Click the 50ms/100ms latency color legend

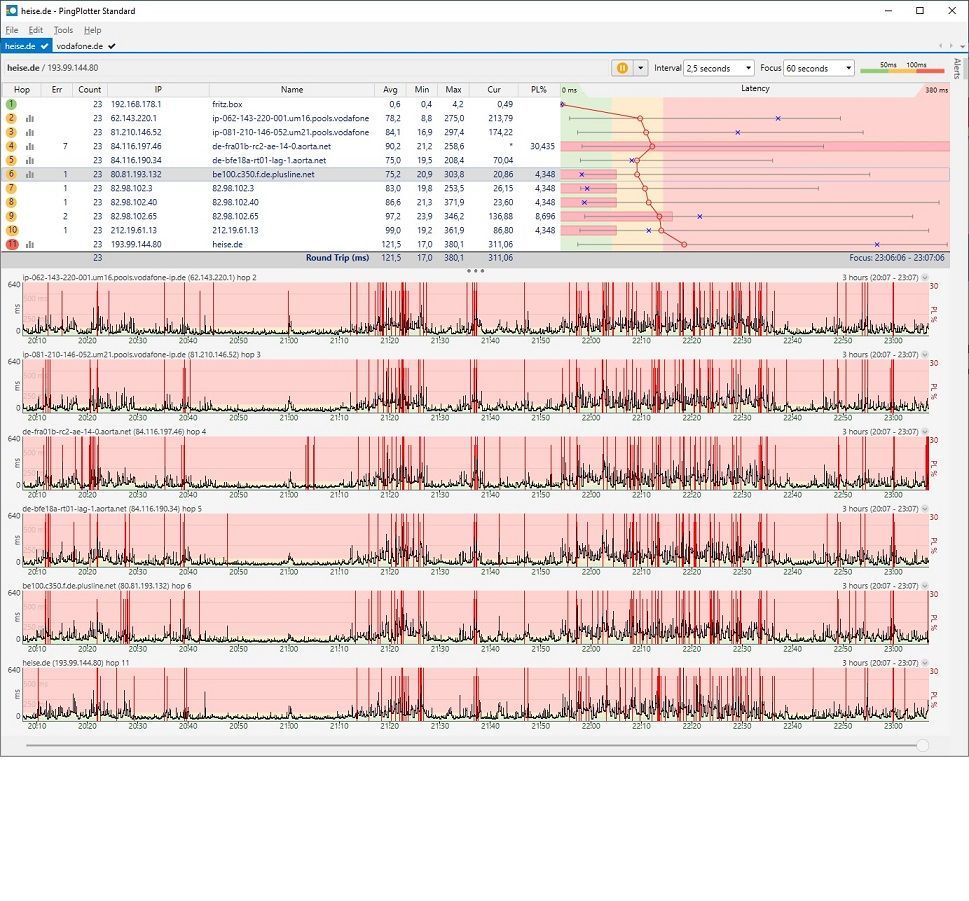pyautogui.click(x=902, y=67)
